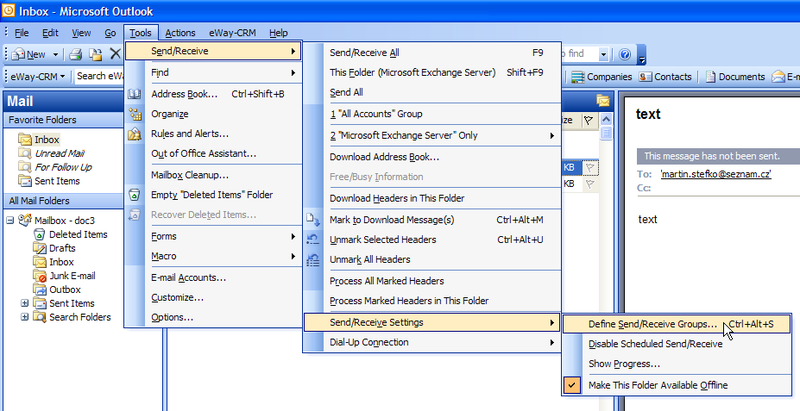The width and height of the screenshot is (800, 411).
Task: Click the Contacts icon in the eWay-CRM toolbar
Action: pos(645,77)
